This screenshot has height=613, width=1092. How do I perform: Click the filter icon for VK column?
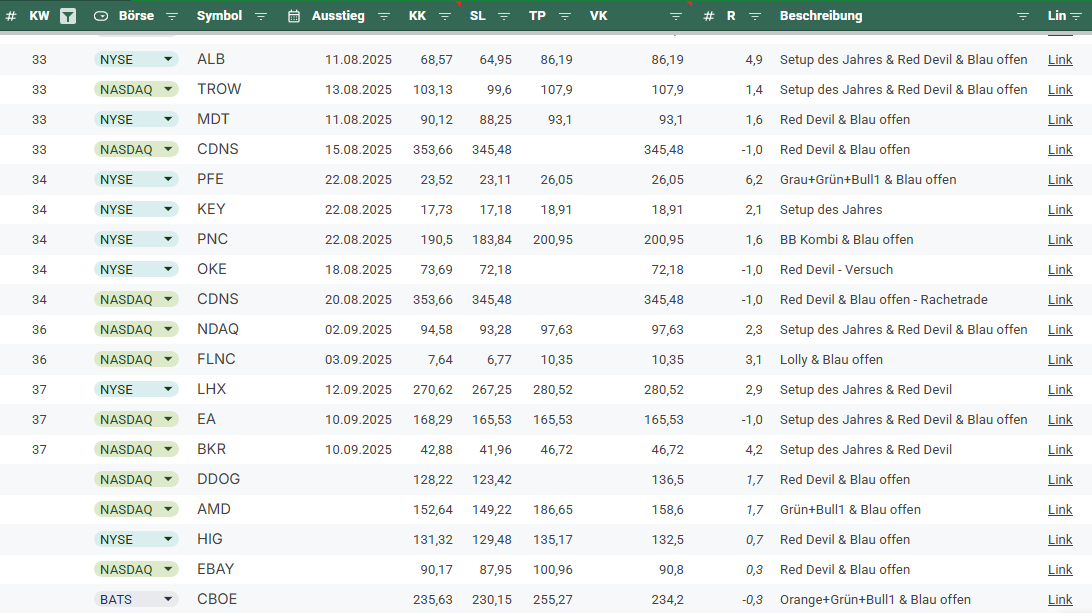pyautogui.click(x=676, y=16)
